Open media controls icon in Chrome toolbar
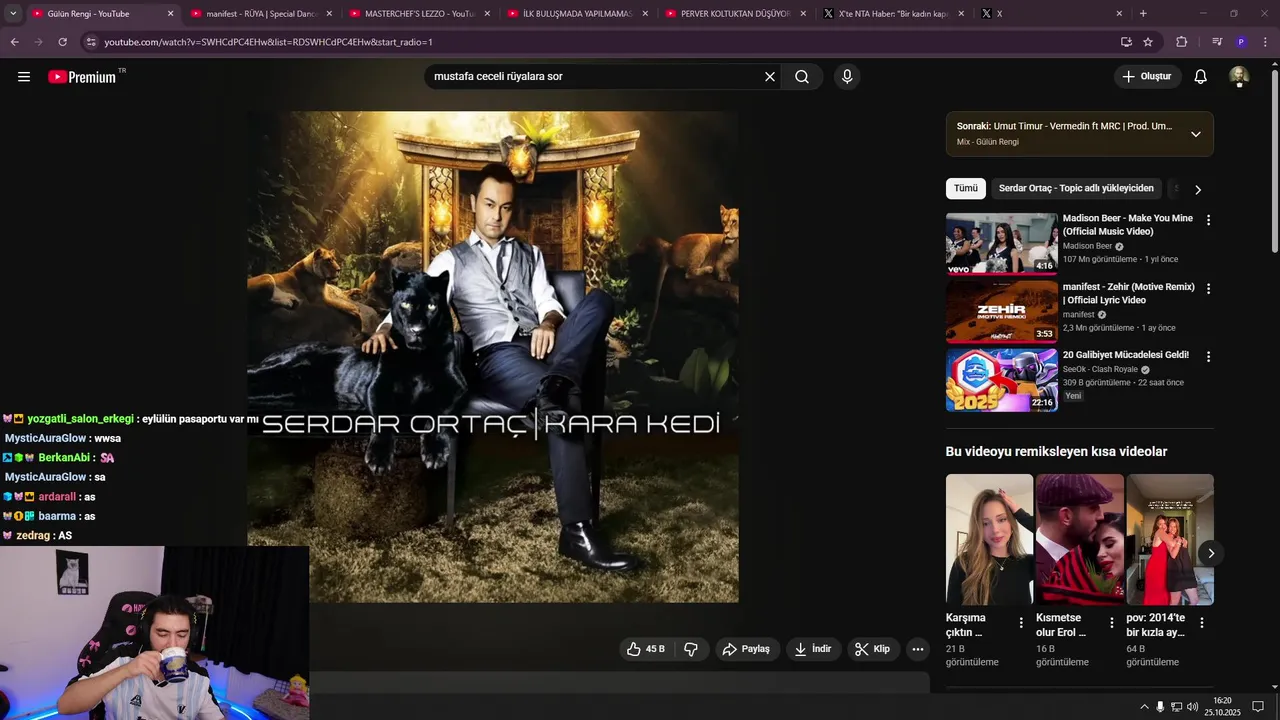Image resolution: width=1280 pixels, height=720 pixels. pyautogui.click(x=1216, y=42)
